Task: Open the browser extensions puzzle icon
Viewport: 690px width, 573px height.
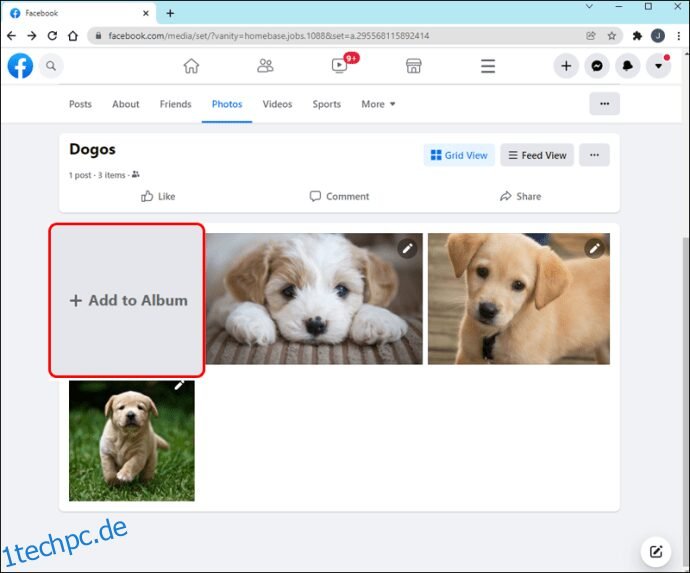Action: (637, 36)
